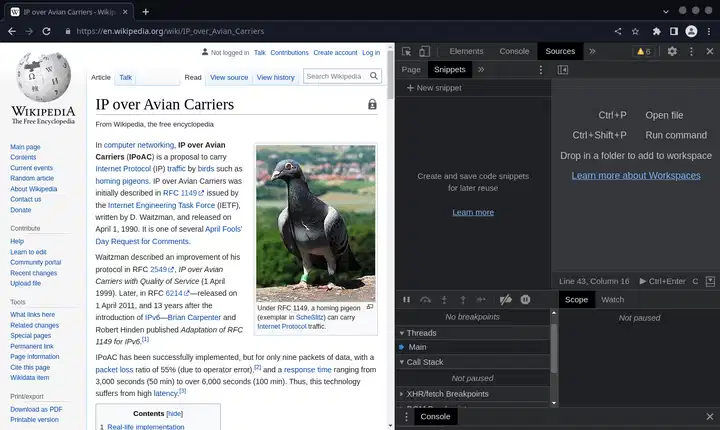Click the Step into next function icon

[x=444, y=300]
